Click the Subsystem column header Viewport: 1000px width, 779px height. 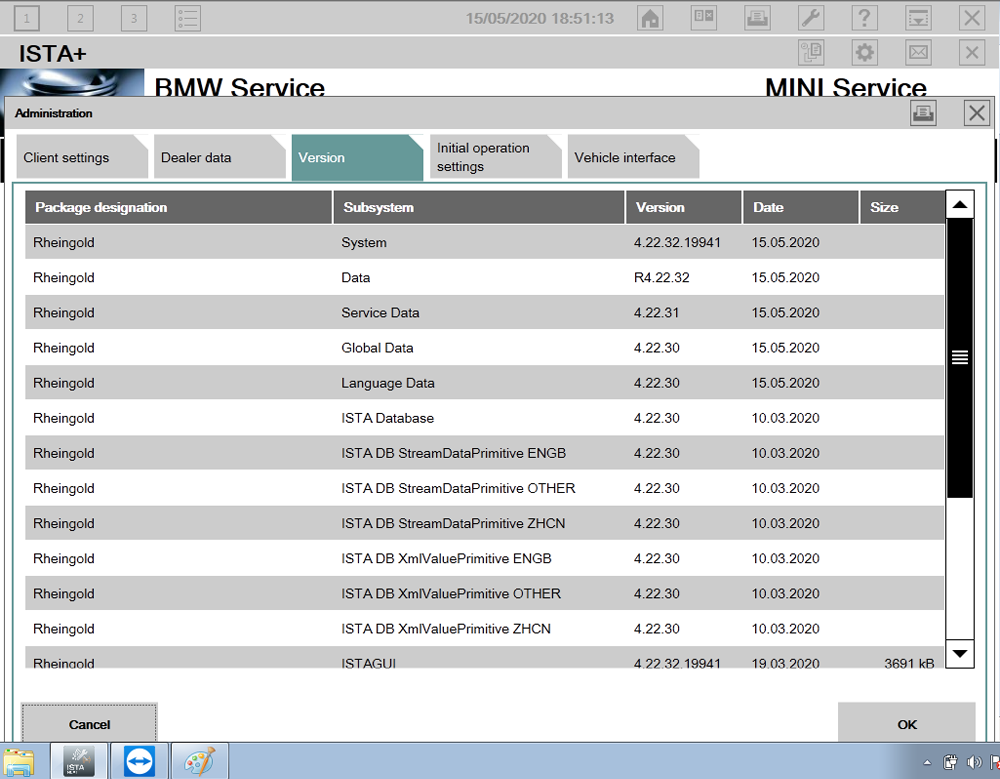pos(479,207)
